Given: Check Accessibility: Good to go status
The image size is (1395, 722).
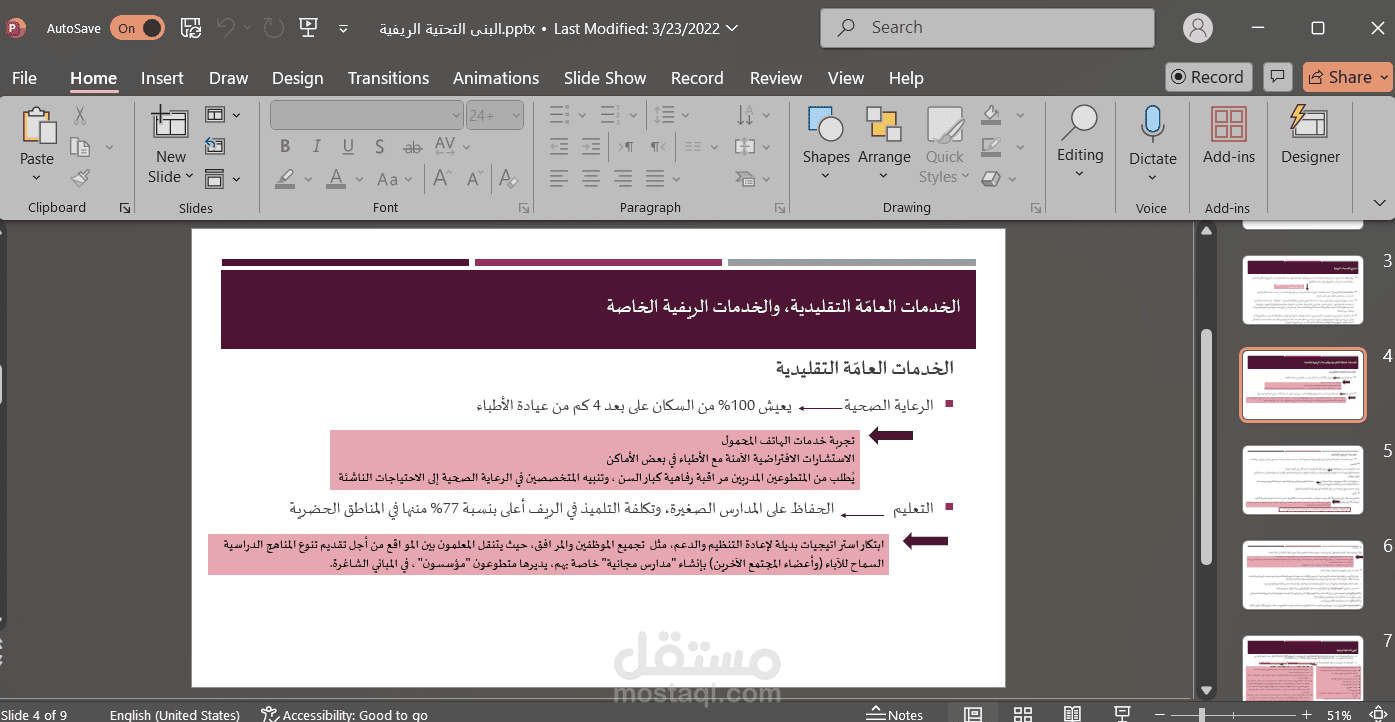Looking at the screenshot, I should point(344,714).
